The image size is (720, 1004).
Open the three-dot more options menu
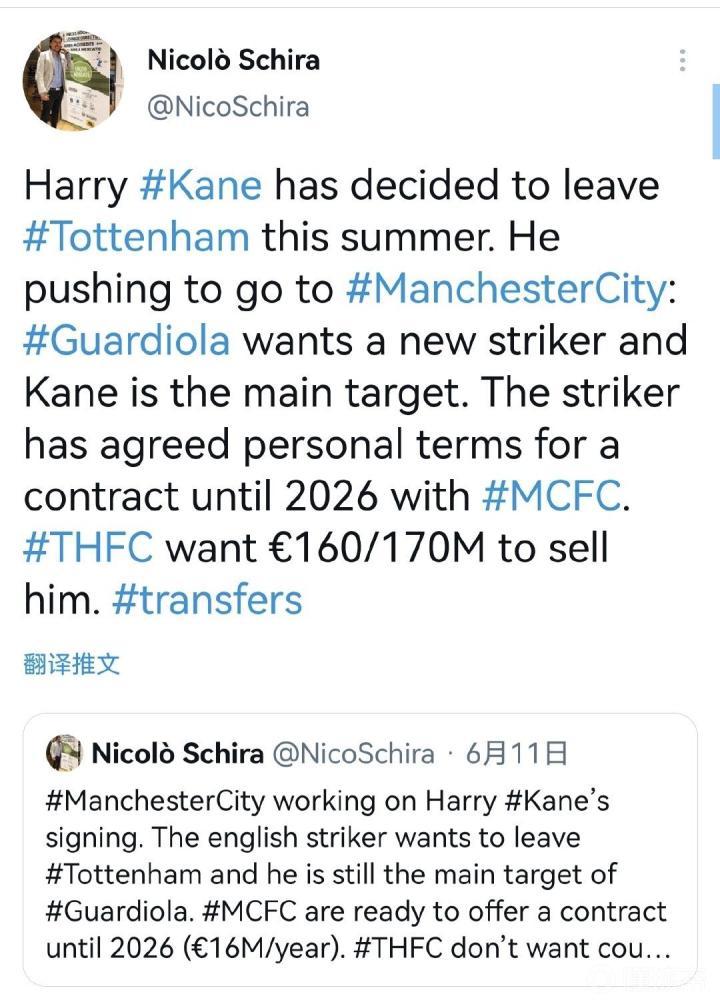682,60
